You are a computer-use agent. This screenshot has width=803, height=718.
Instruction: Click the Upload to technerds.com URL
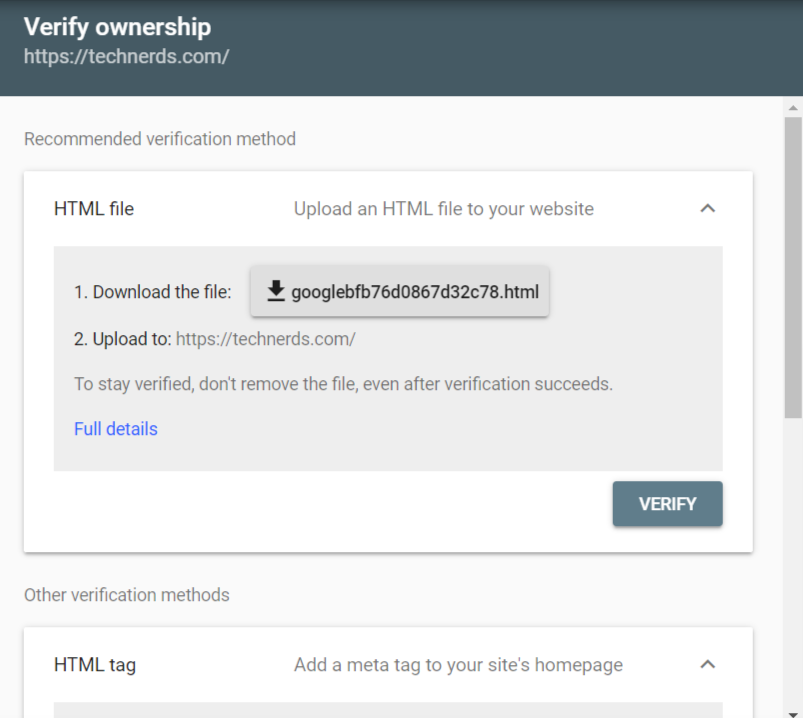click(266, 339)
